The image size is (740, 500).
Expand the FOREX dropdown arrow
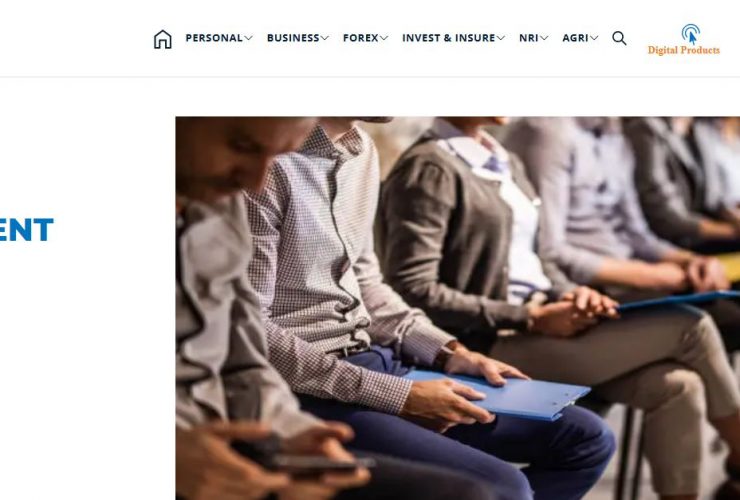click(384, 38)
